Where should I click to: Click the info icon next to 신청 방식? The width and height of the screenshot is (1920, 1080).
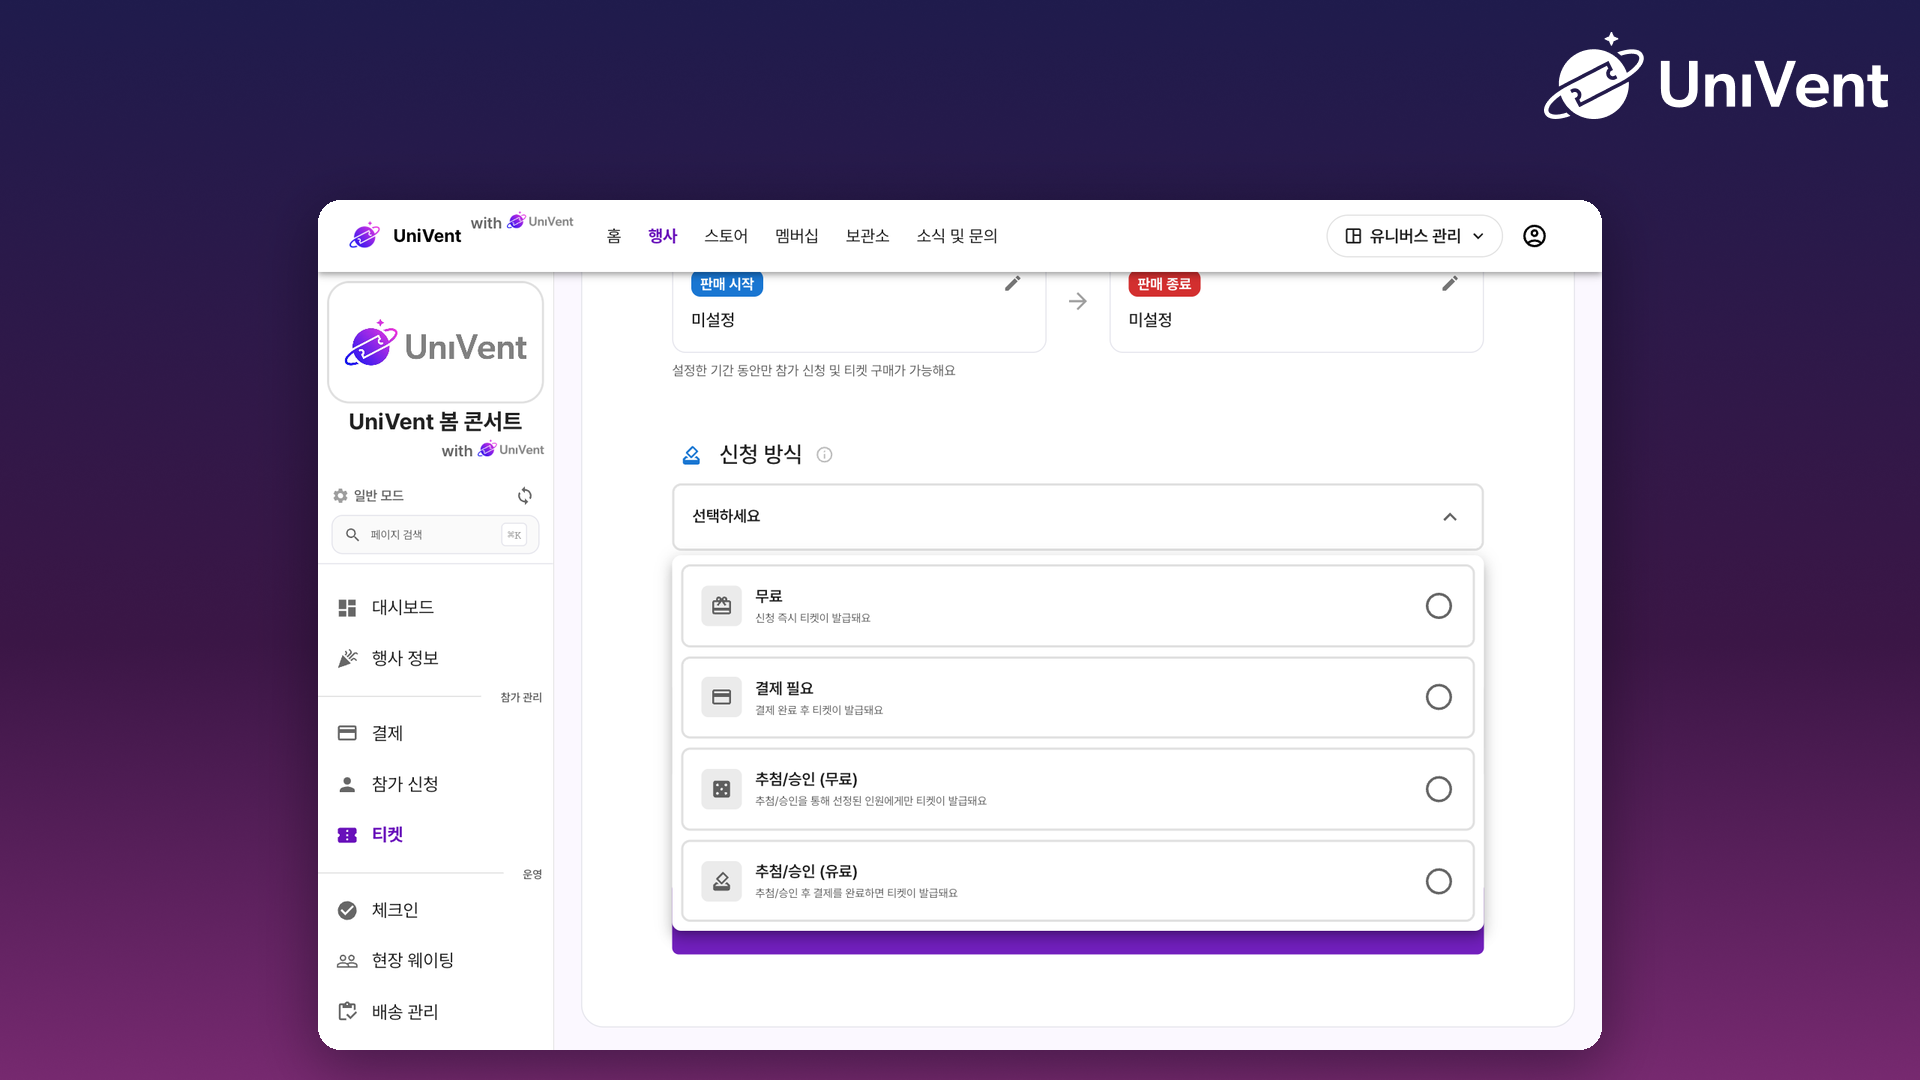(x=824, y=455)
